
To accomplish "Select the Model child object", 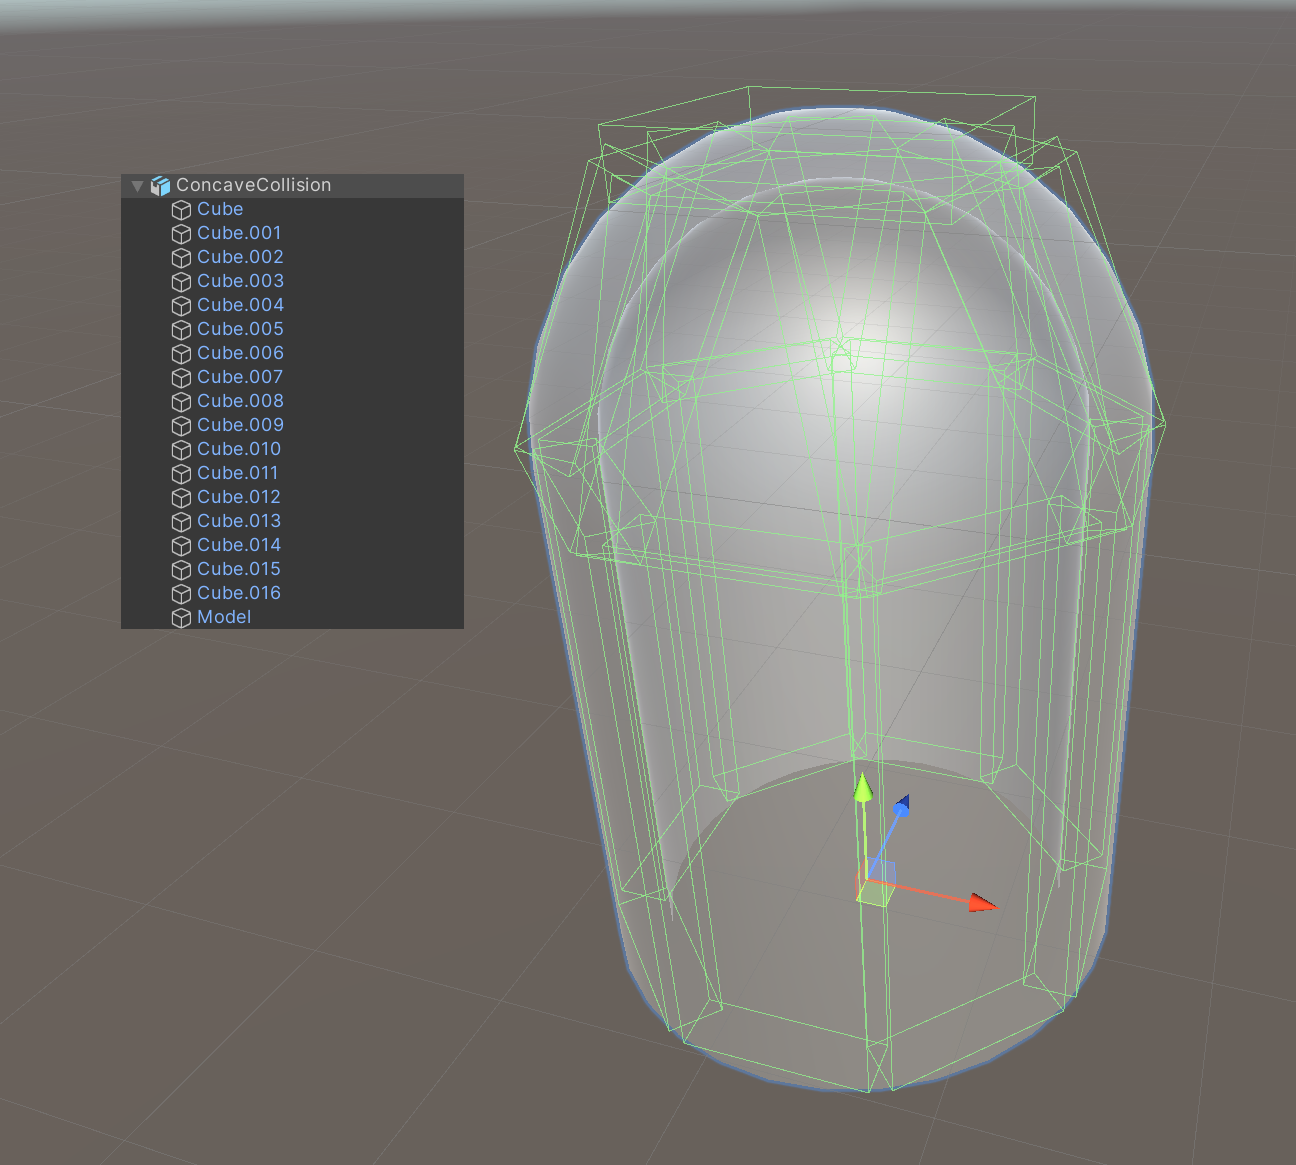I will 224,617.
